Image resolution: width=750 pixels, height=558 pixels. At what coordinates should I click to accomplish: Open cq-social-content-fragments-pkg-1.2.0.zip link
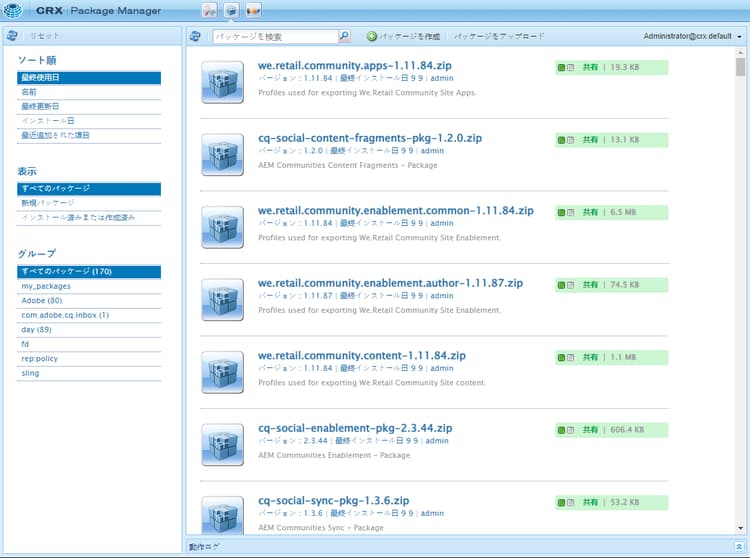pos(370,138)
